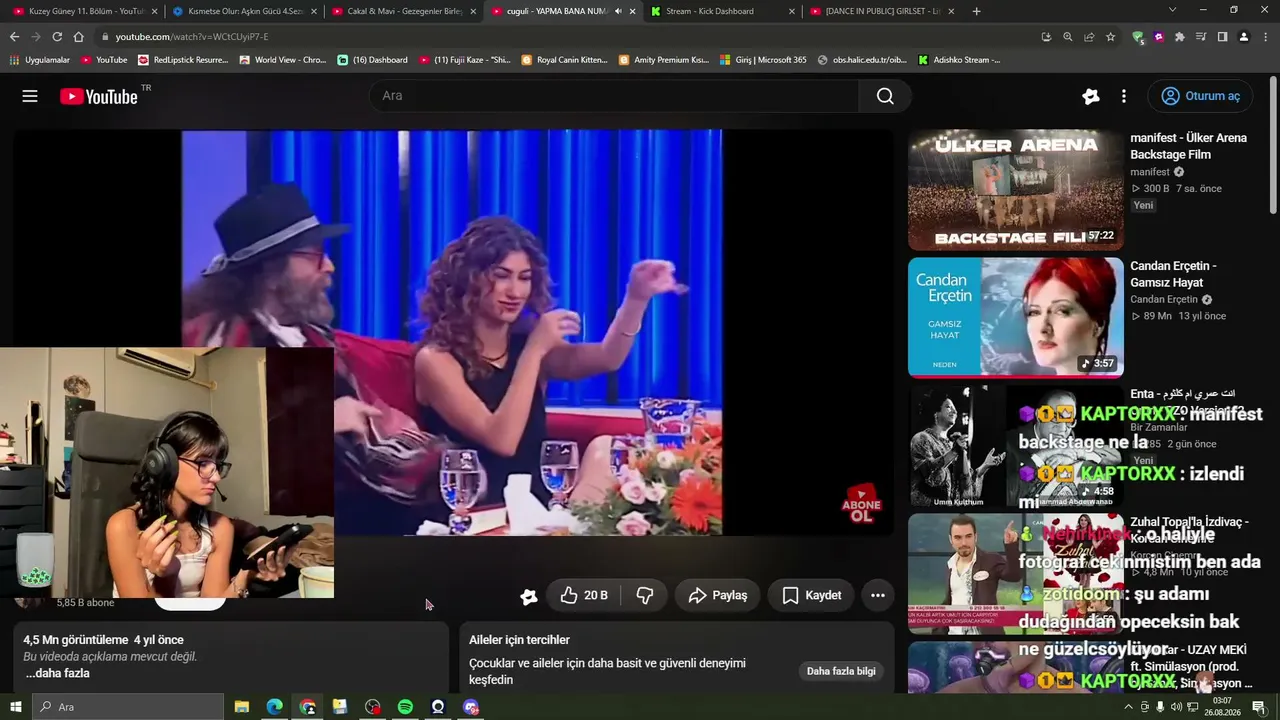The height and width of the screenshot is (720, 1280).
Task: Open more actions (three dots) under the video
Action: tap(878, 595)
